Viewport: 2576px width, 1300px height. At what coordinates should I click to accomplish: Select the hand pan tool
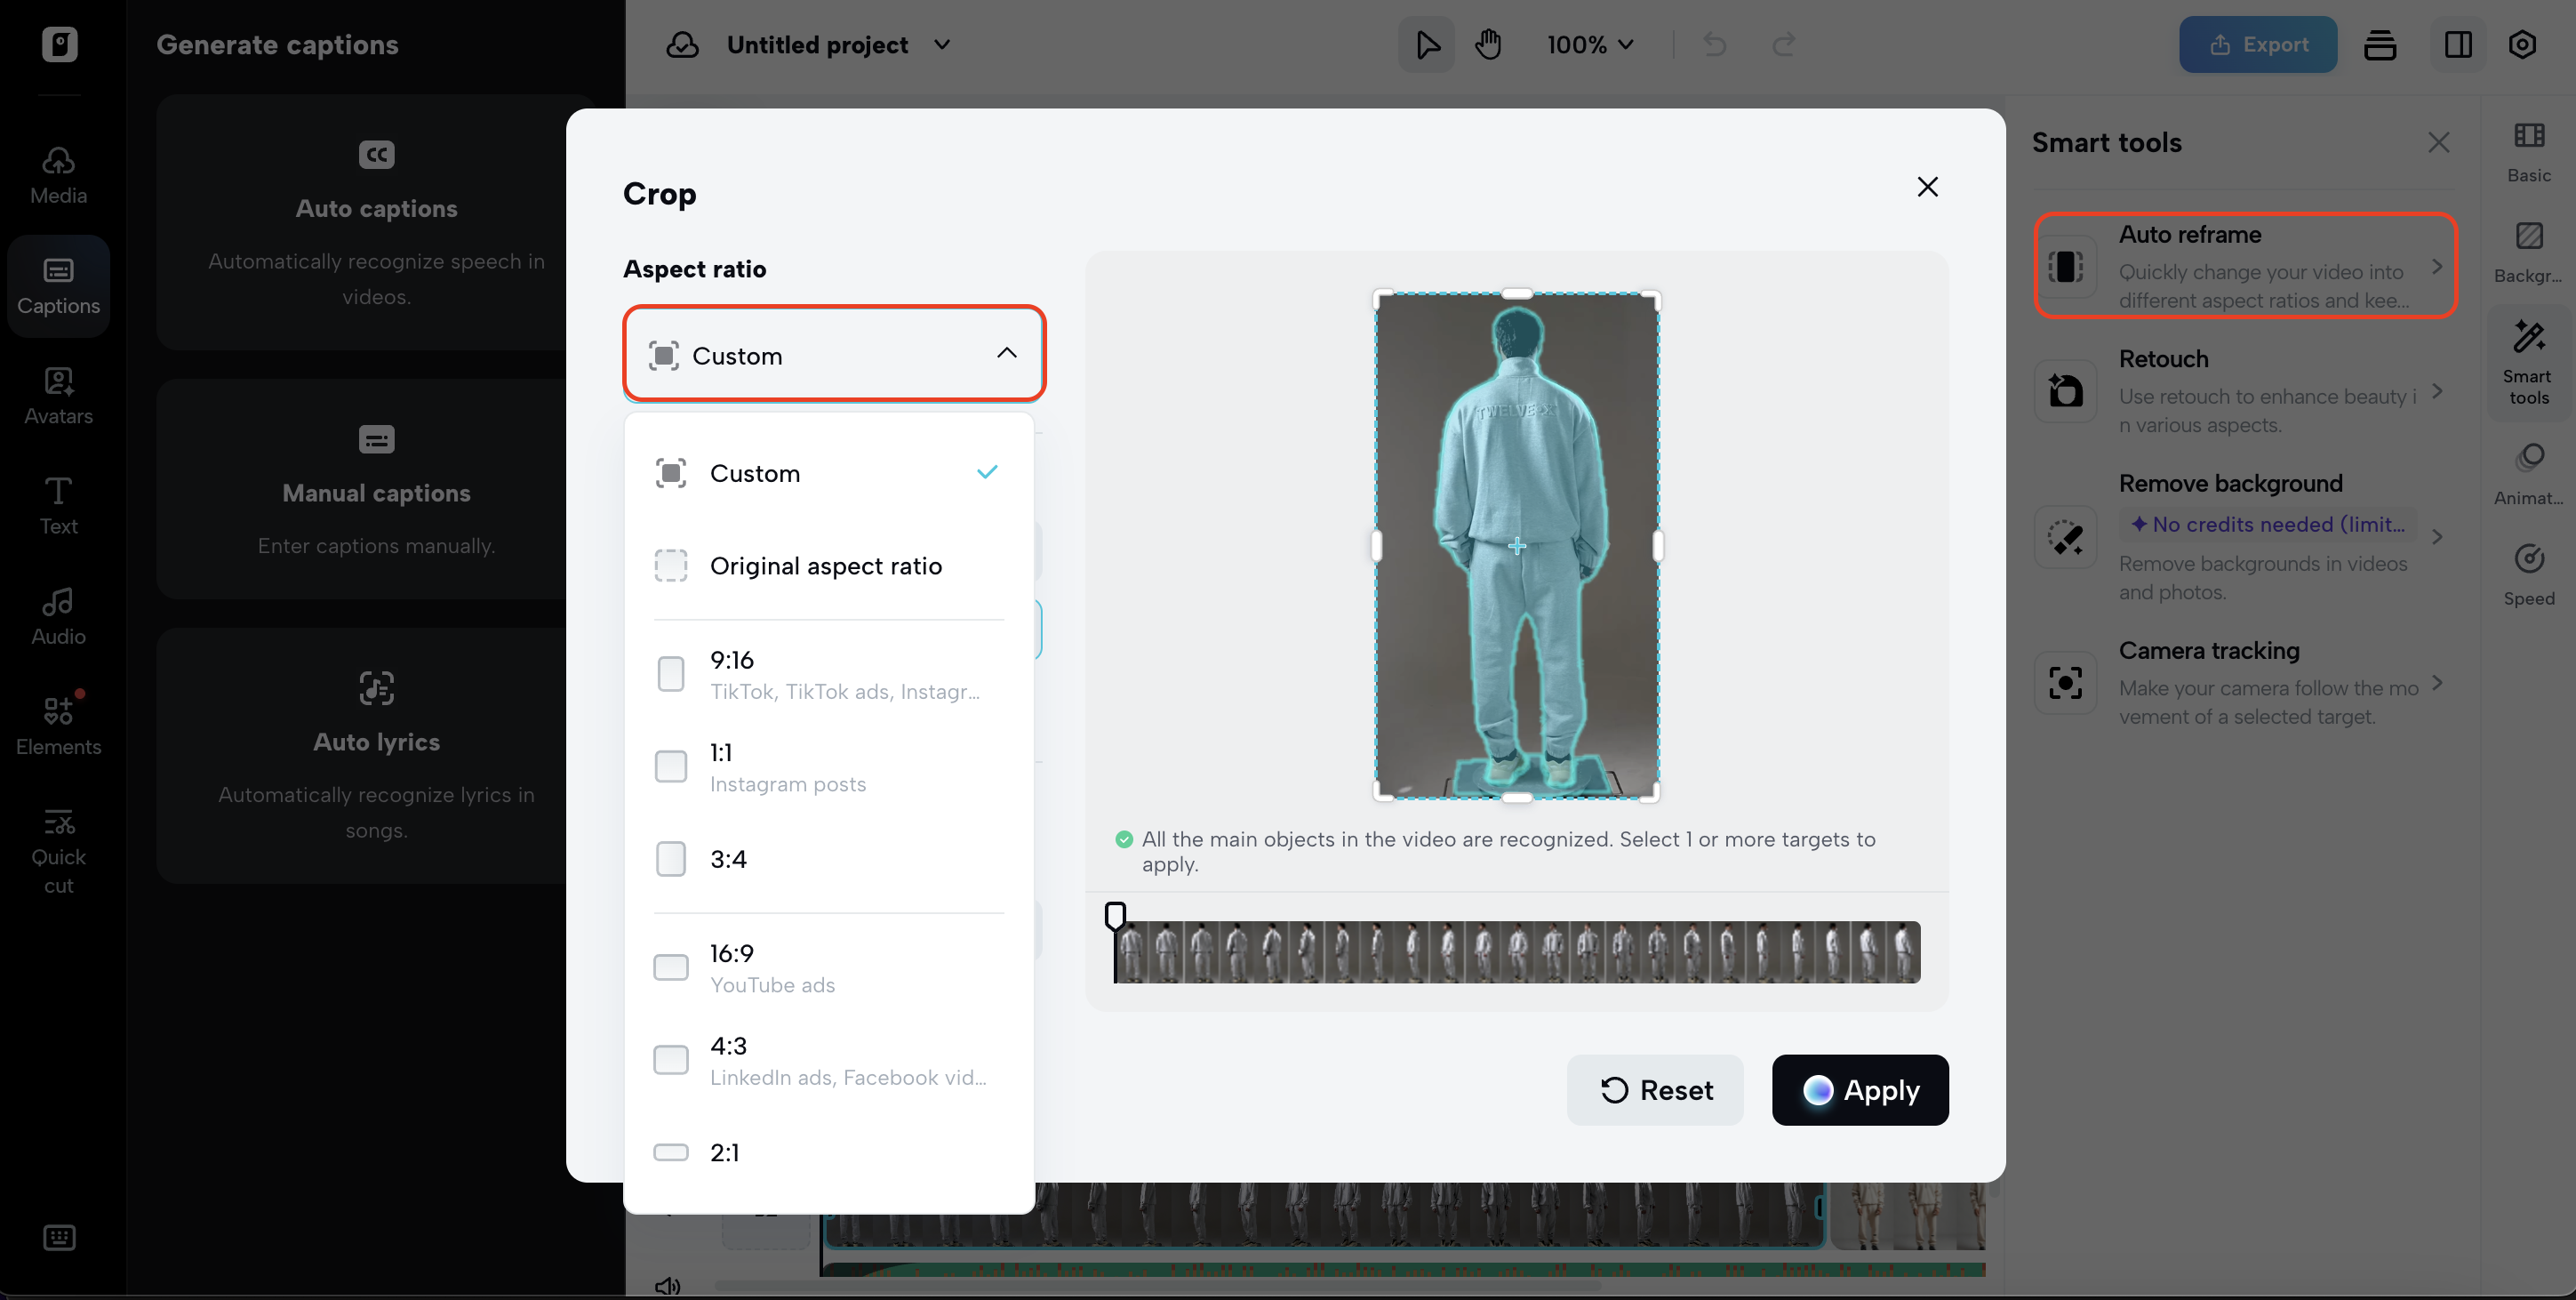1488,45
